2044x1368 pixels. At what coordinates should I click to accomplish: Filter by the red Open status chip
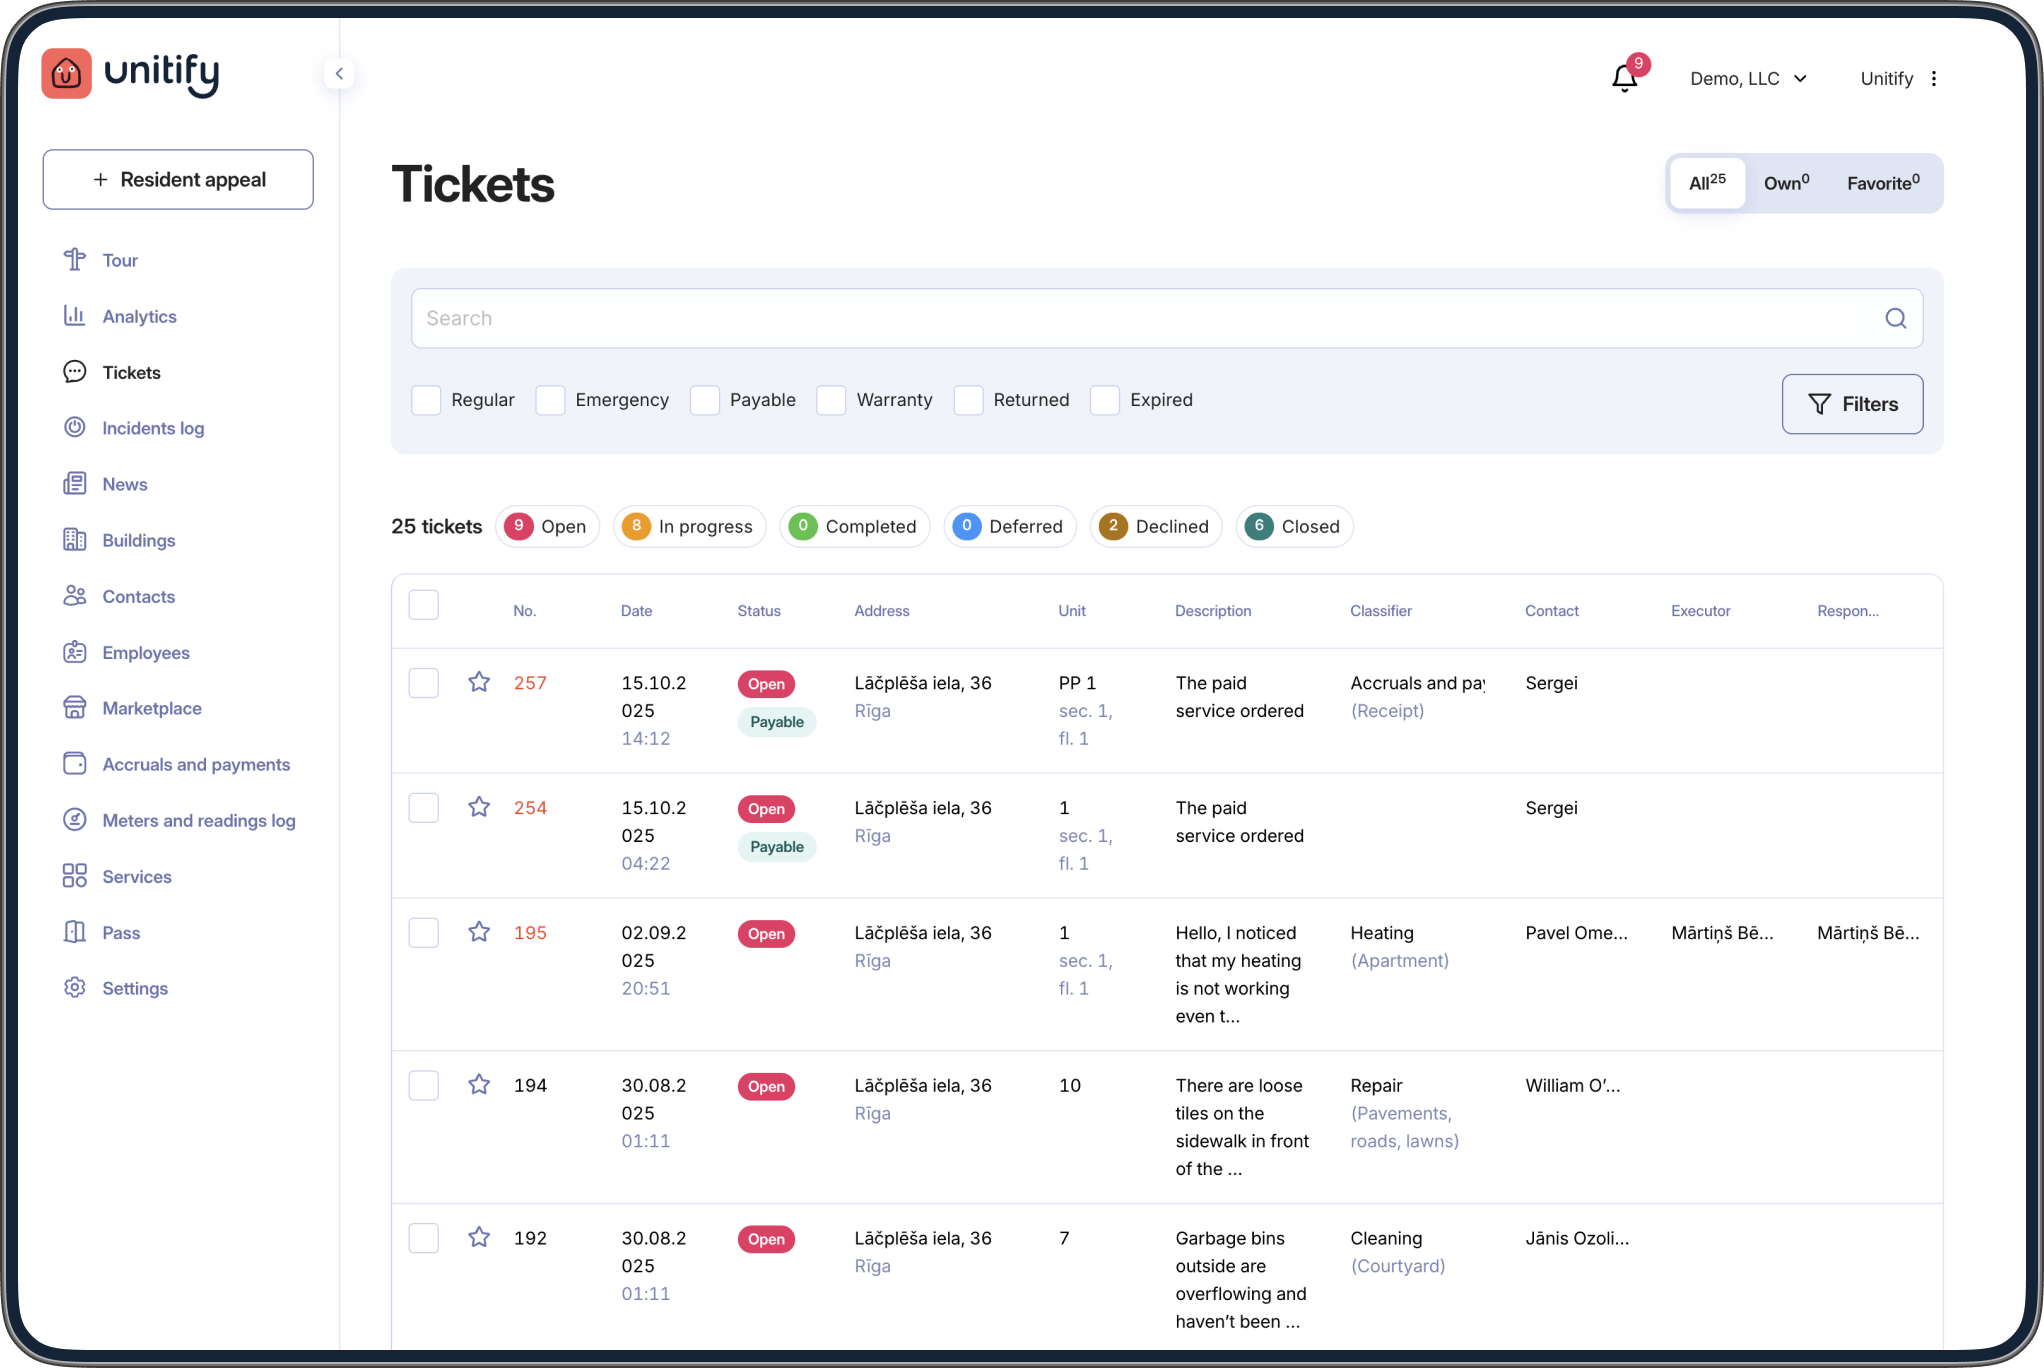pos(547,526)
